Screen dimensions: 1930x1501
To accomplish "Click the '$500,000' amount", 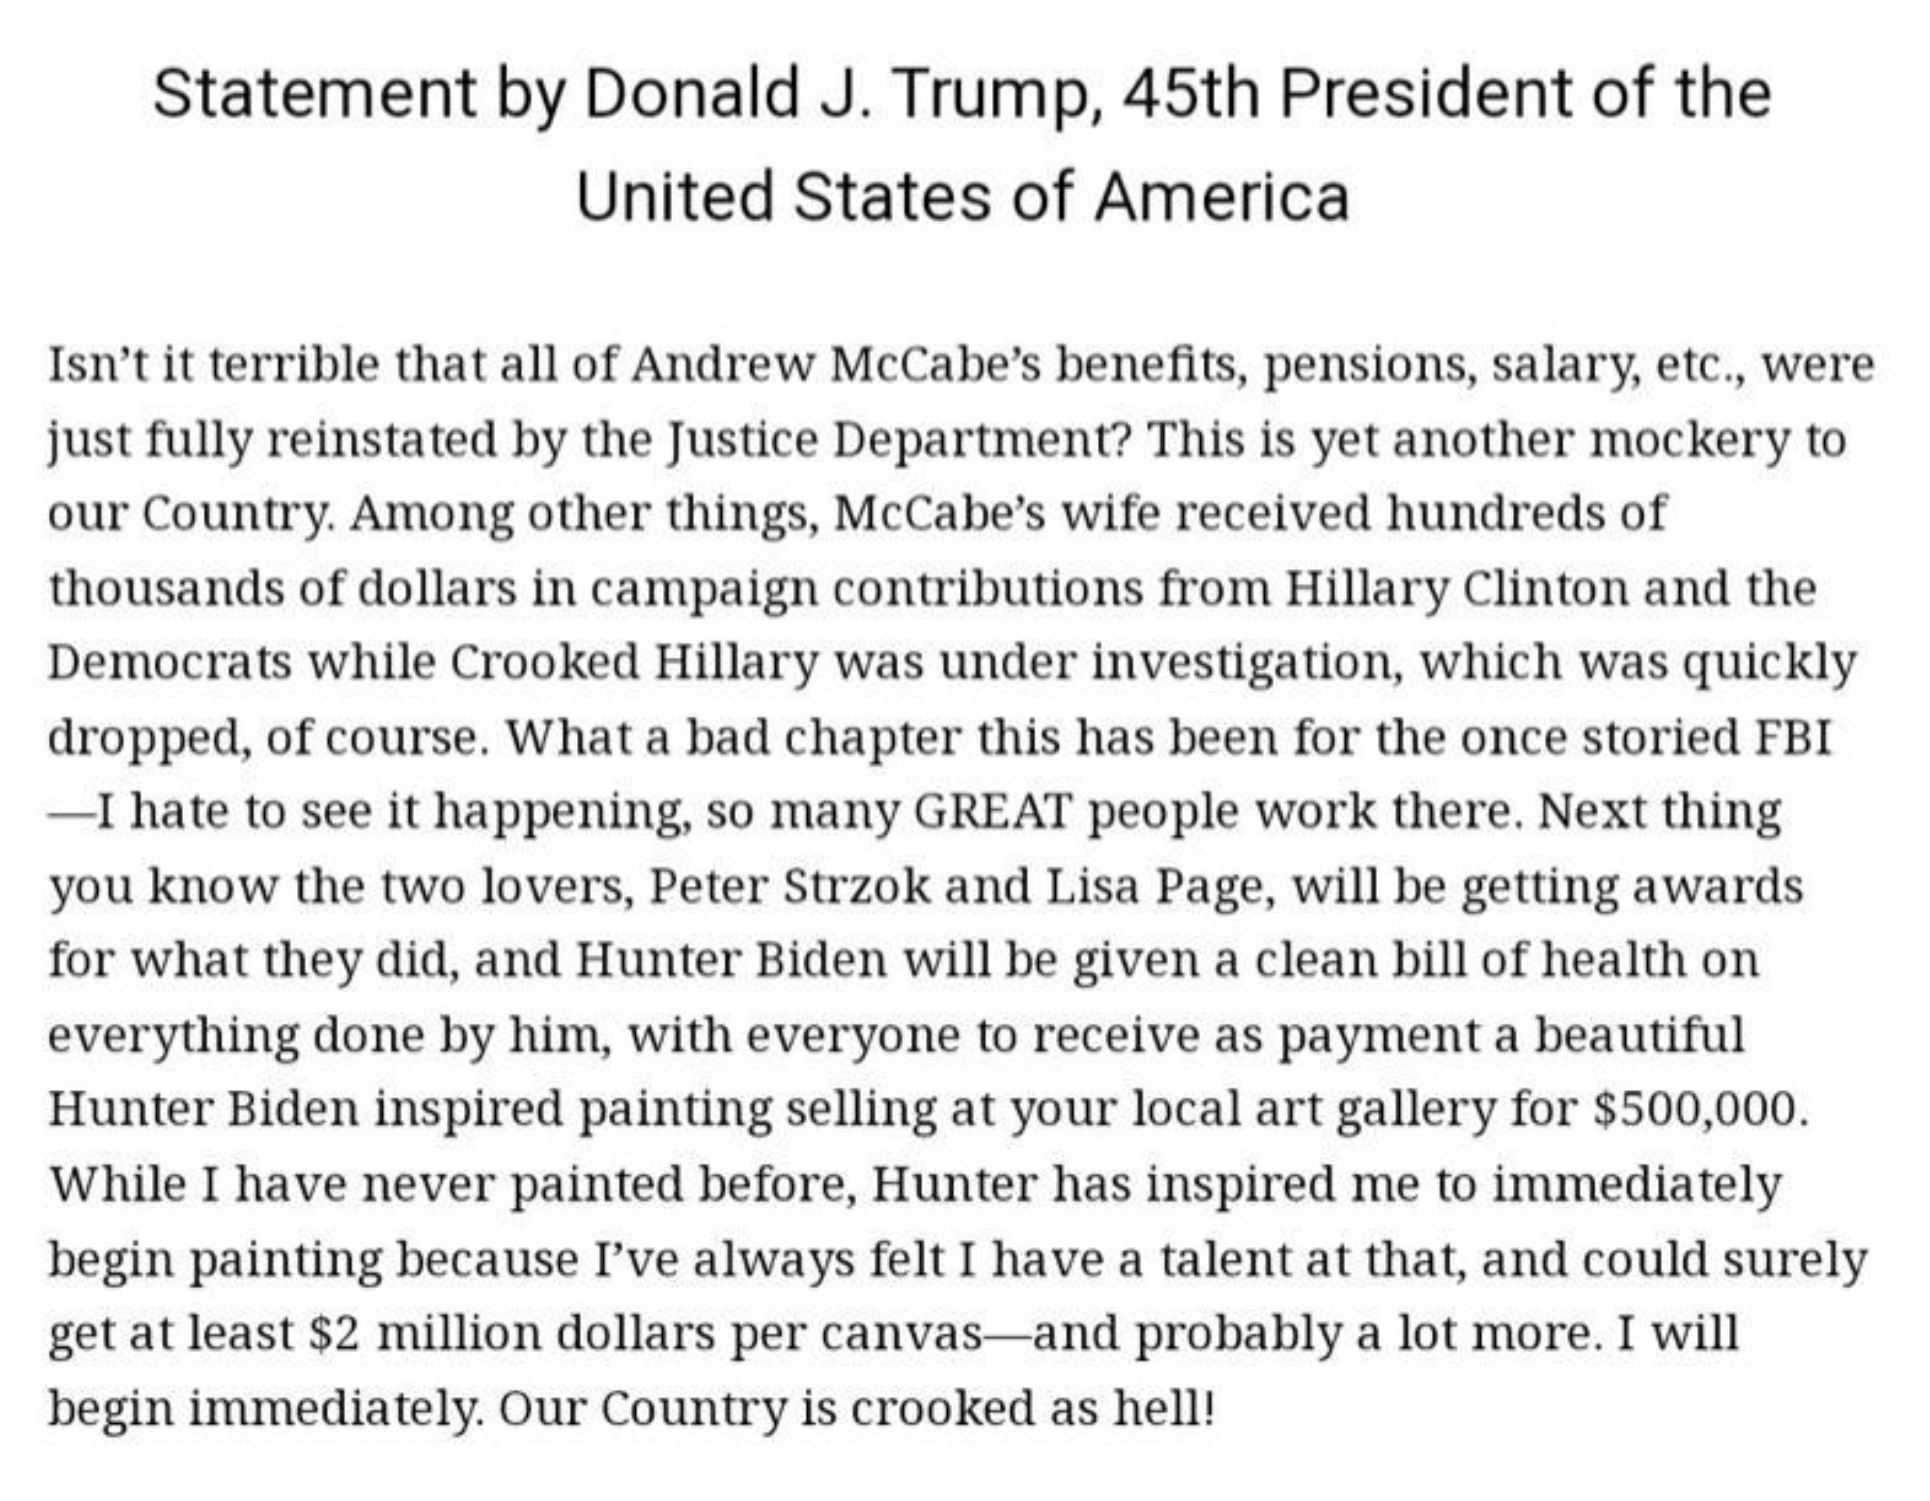I will tap(1698, 1109).
